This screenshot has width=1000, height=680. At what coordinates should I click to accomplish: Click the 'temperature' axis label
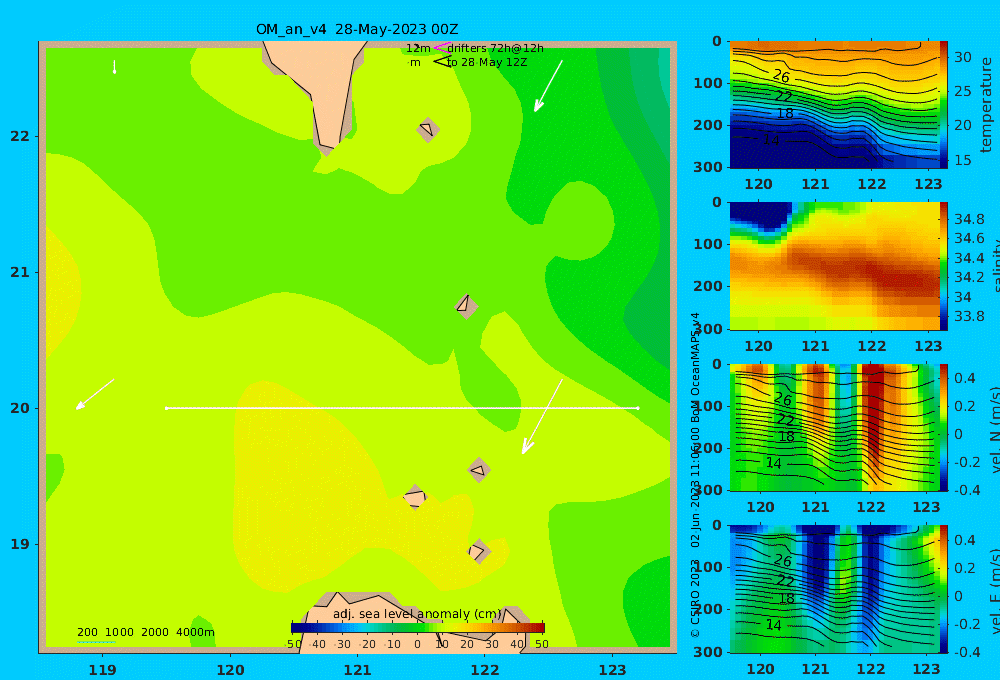986,105
